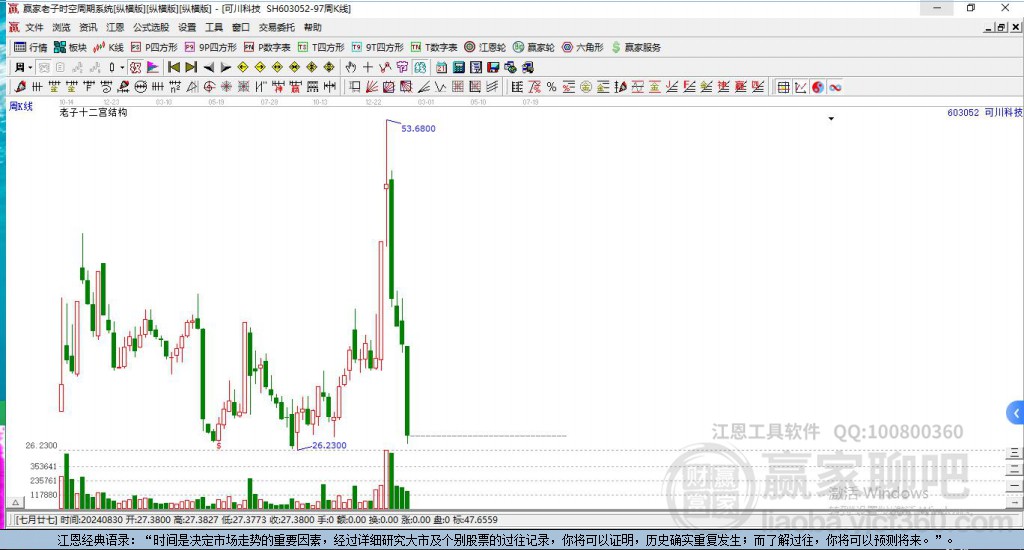The height and width of the screenshot is (550, 1024).
Task: Click the first yellow diamond arrow icon
Action: (243, 67)
